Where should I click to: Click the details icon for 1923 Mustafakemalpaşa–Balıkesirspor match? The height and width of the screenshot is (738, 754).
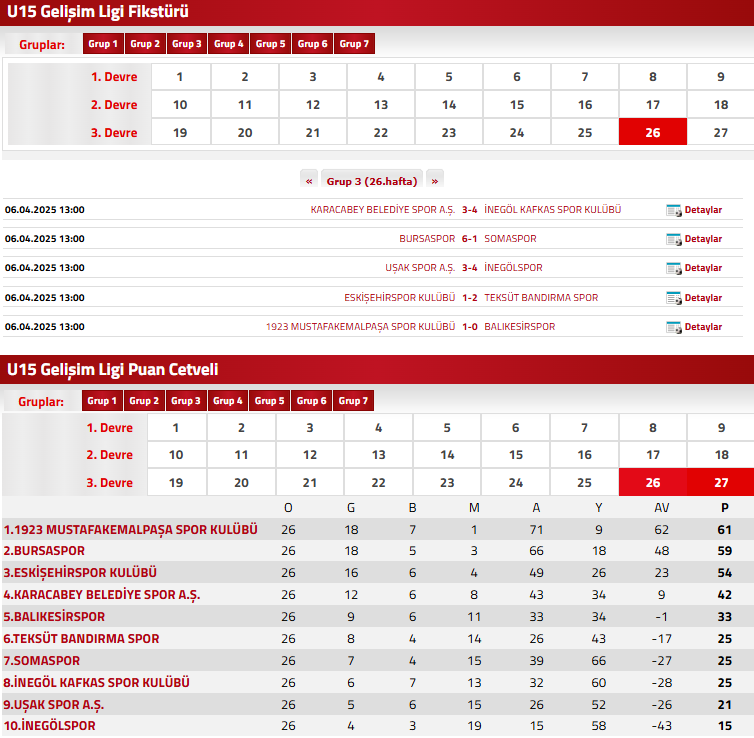(673, 327)
